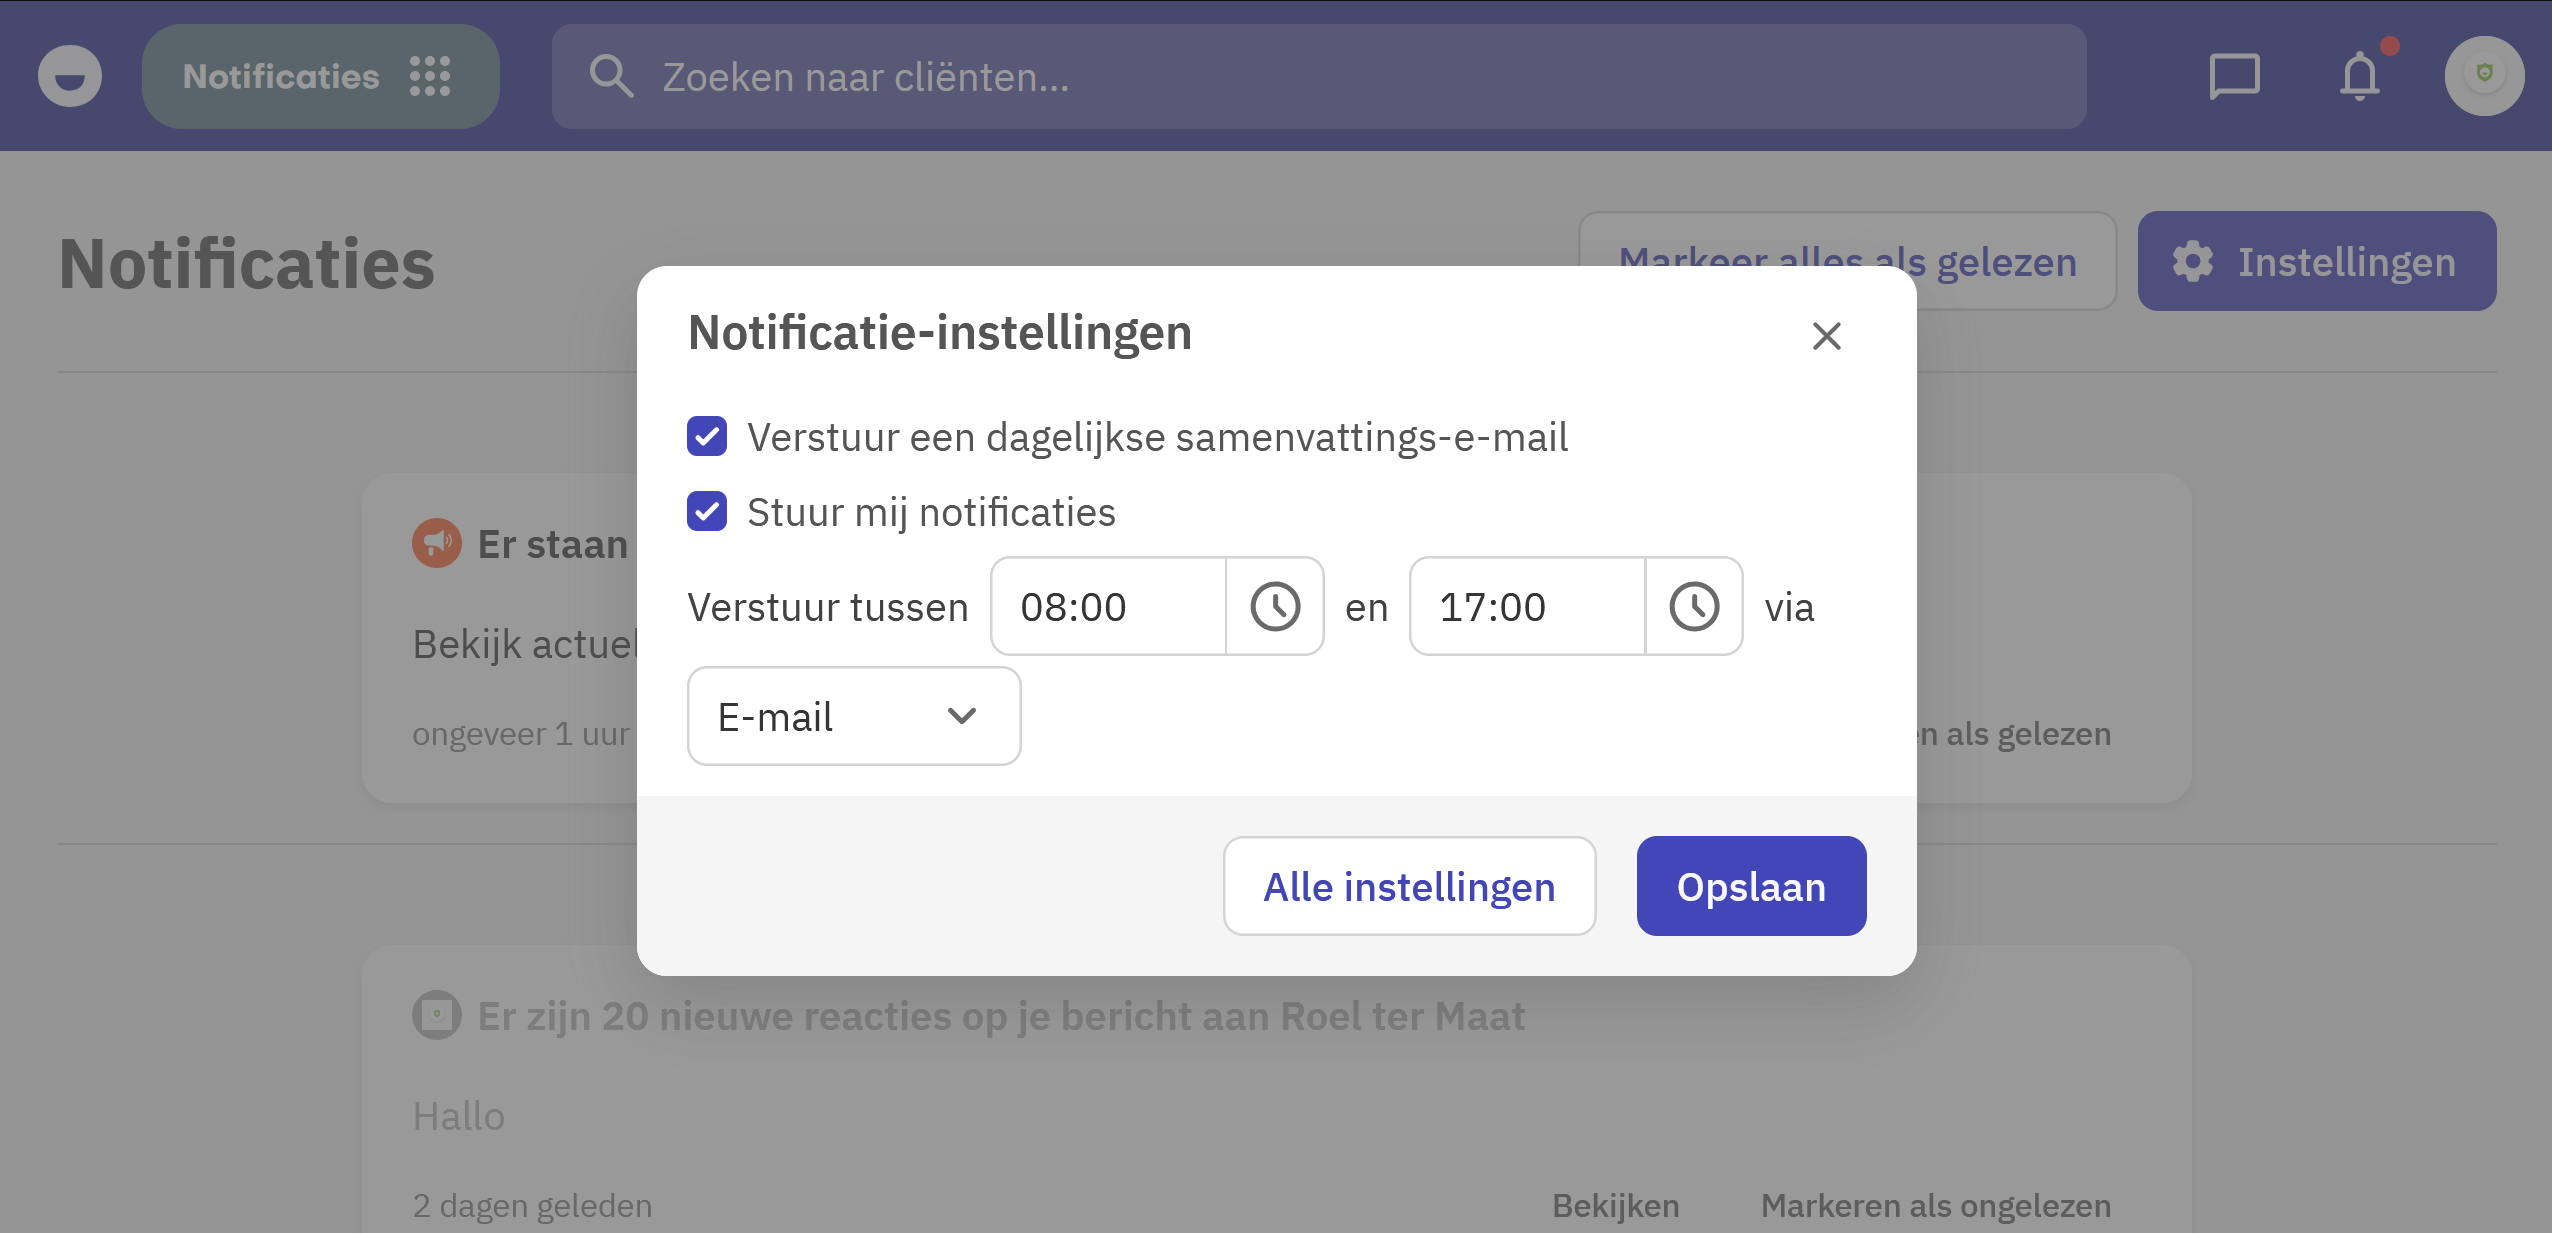Viewport: 2552px width, 1233px height.
Task: Click the Instellingen button
Action: pyautogui.click(x=2316, y=261)
